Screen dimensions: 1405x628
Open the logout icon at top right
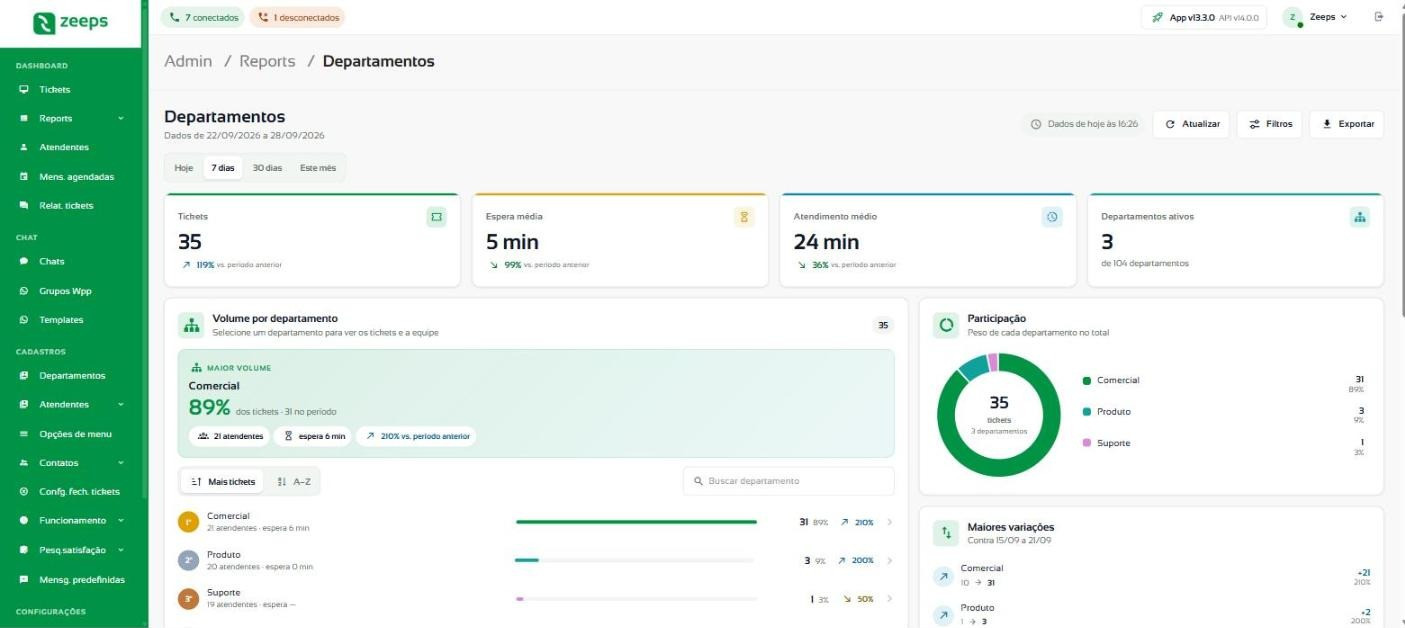[1379, 17]
